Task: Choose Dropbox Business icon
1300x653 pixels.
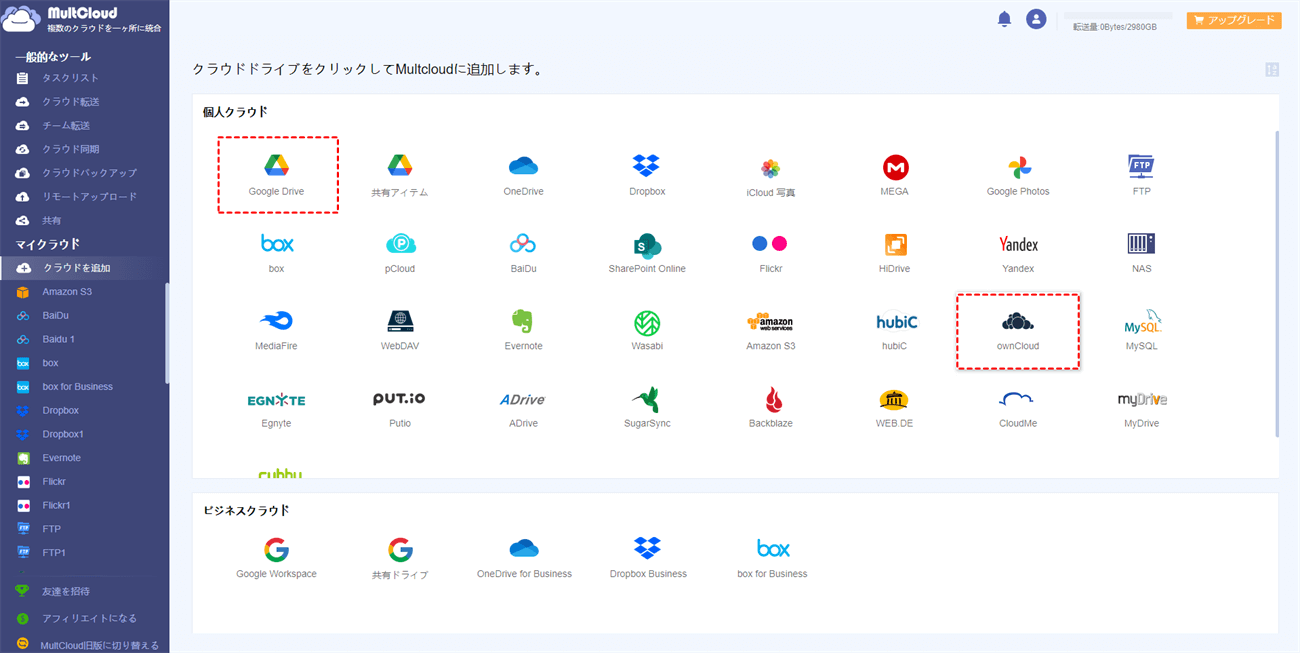Action: click(x=648, y=558)
